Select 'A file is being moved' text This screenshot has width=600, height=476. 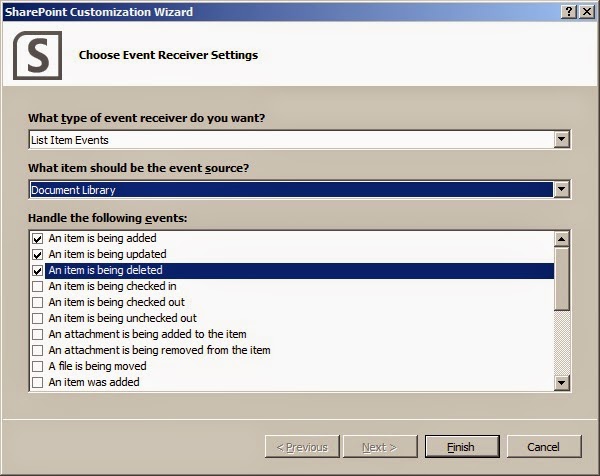pos(97,366)
